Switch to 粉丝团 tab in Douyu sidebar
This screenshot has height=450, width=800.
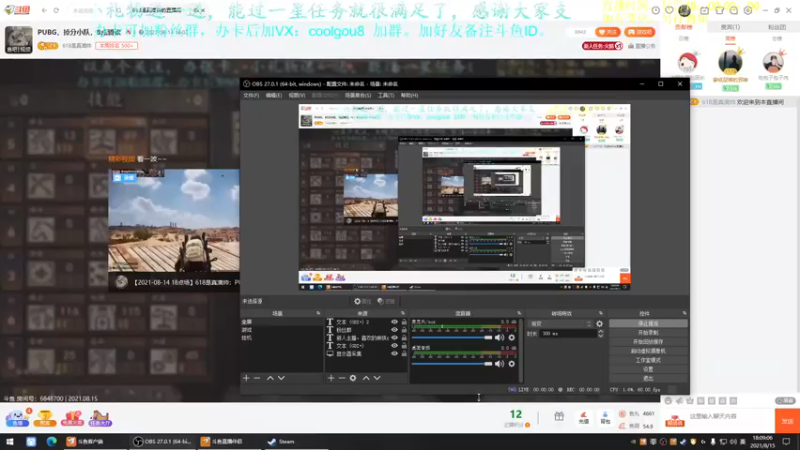click(x=777, y=27)
